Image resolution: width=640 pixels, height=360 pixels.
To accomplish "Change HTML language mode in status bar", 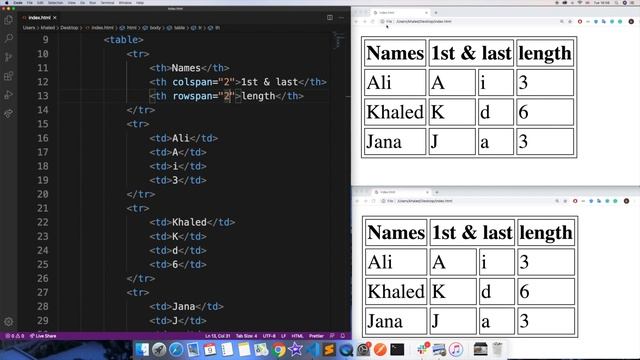I will click(298, 336).
